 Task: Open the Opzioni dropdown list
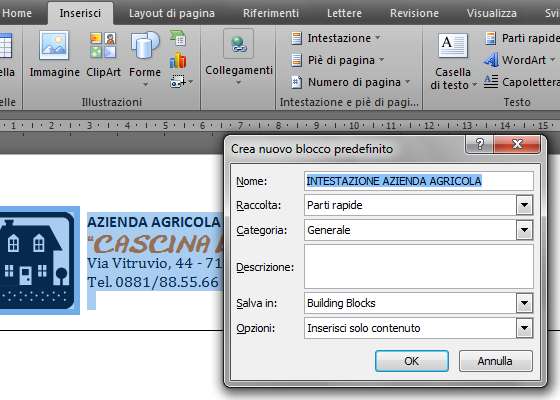tap(524, 328)
